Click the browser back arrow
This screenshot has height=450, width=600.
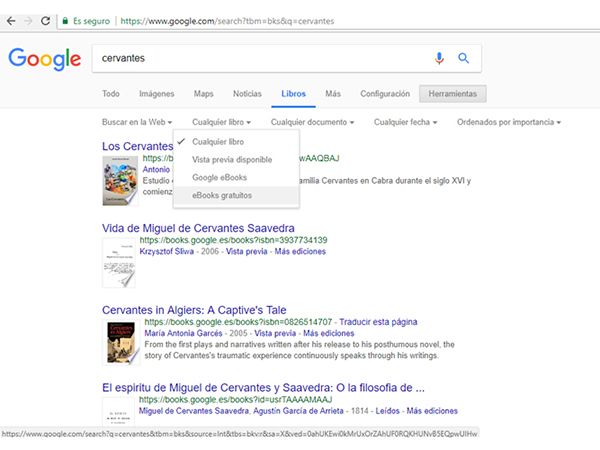pyautogui.click(x=11, y=20)
